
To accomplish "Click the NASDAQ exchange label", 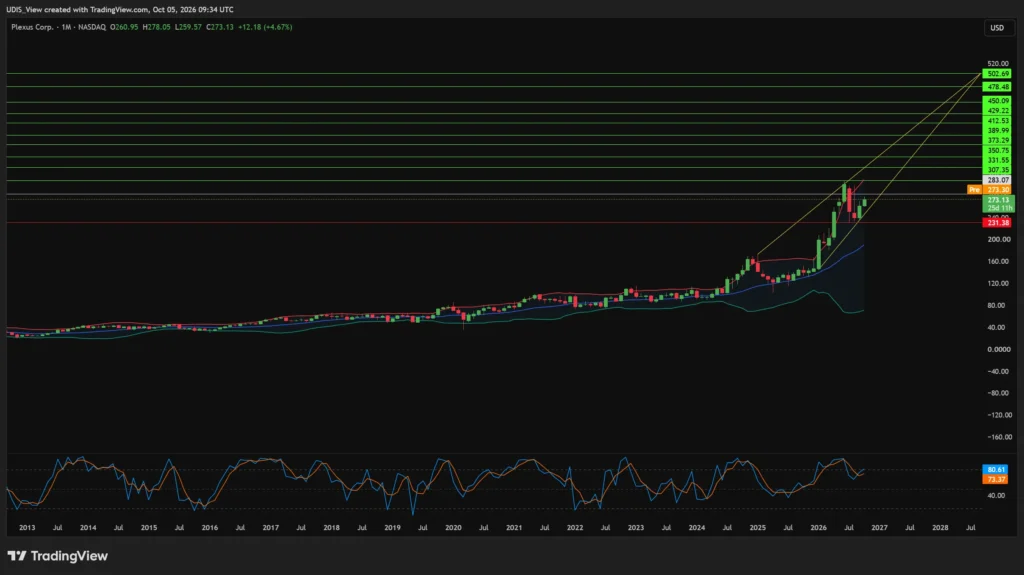I will [x=91, y=27].
